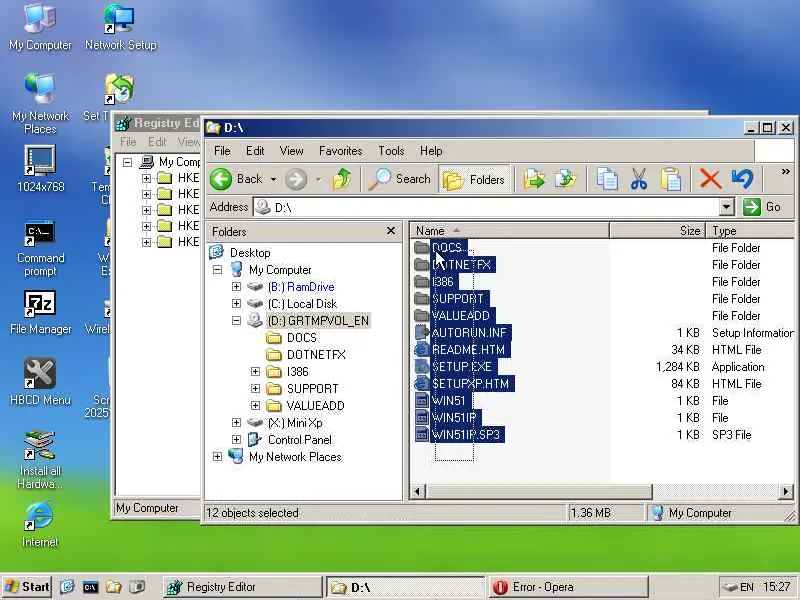Open the Network Setup desktop icon
800x600 pixels.
point(120,28)
